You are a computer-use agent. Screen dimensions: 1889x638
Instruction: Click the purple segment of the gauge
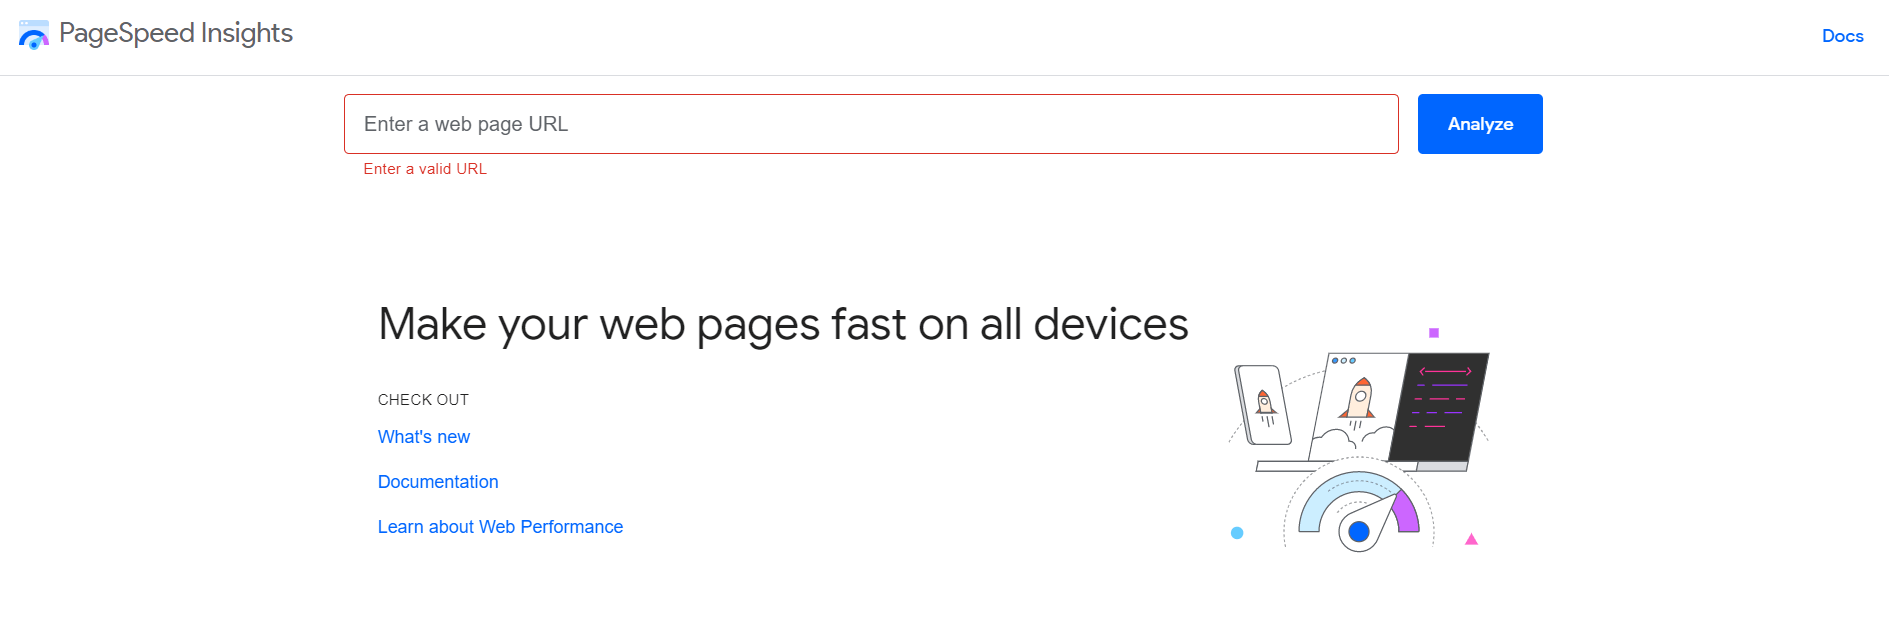[x=1406, y=511]
